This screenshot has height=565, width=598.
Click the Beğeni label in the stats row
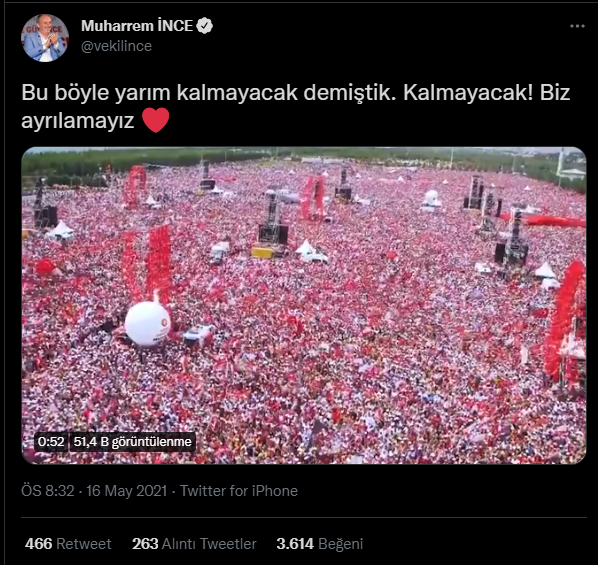[340, 544]
